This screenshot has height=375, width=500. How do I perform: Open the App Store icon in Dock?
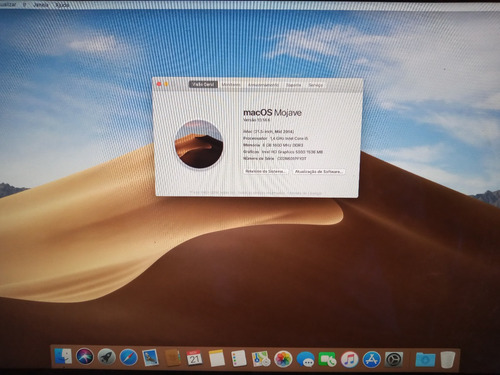coord(372,360)
